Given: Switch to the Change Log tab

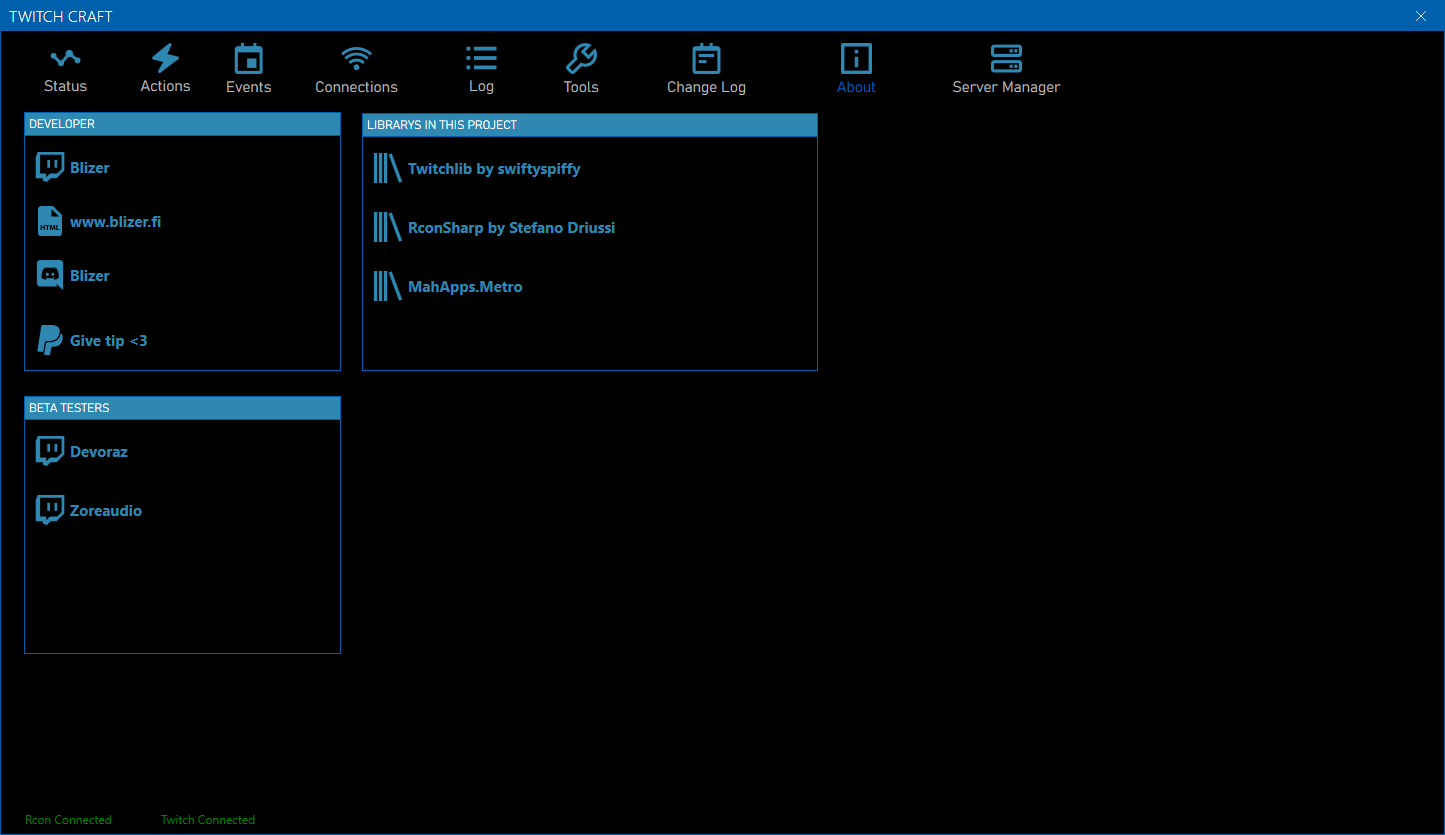Looking at the screenshot, I should (706, 70).
